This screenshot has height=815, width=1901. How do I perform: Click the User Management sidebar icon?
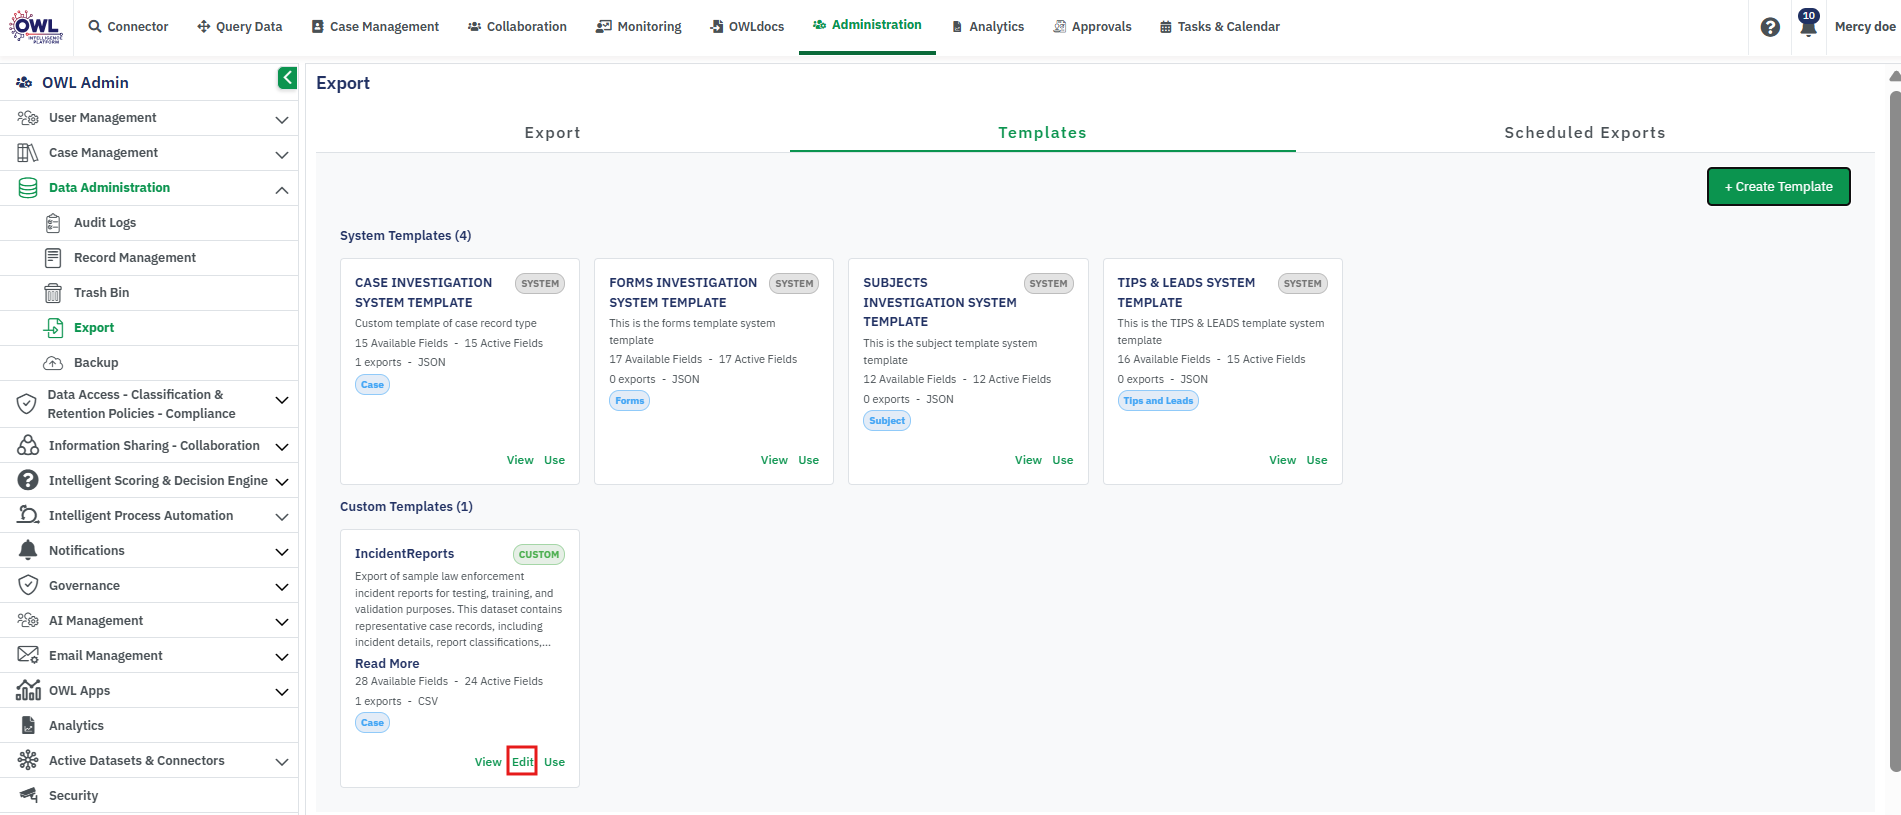pos(28,118)
